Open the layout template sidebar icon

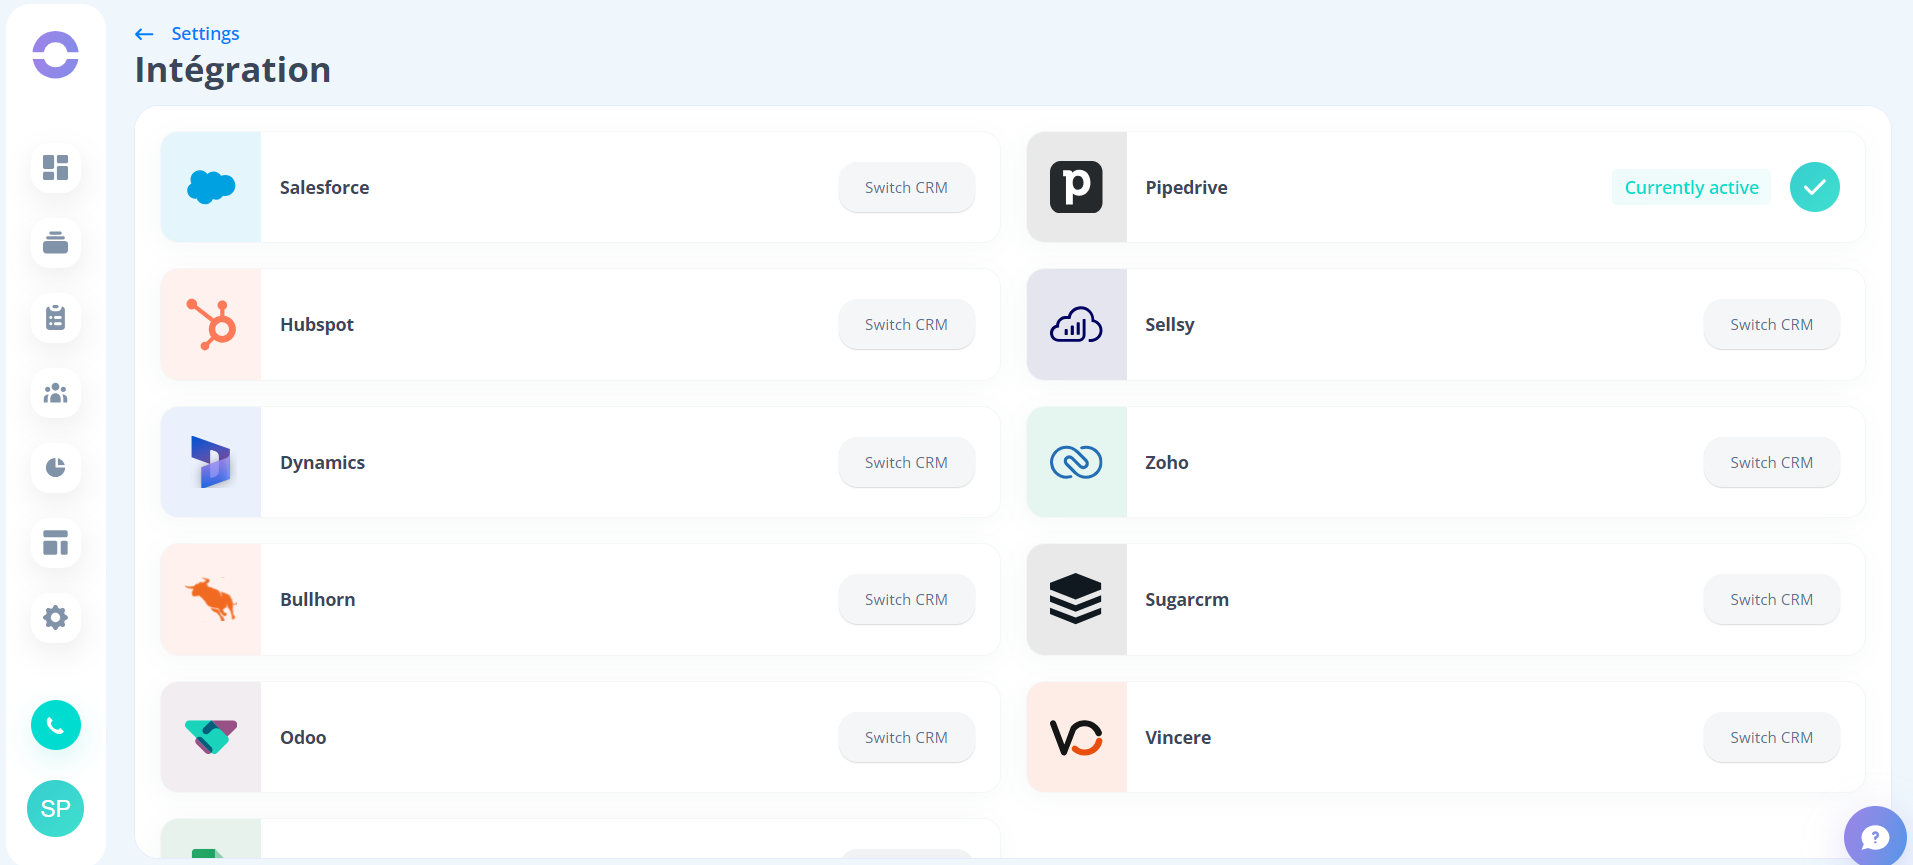click(x=56, y=543)
